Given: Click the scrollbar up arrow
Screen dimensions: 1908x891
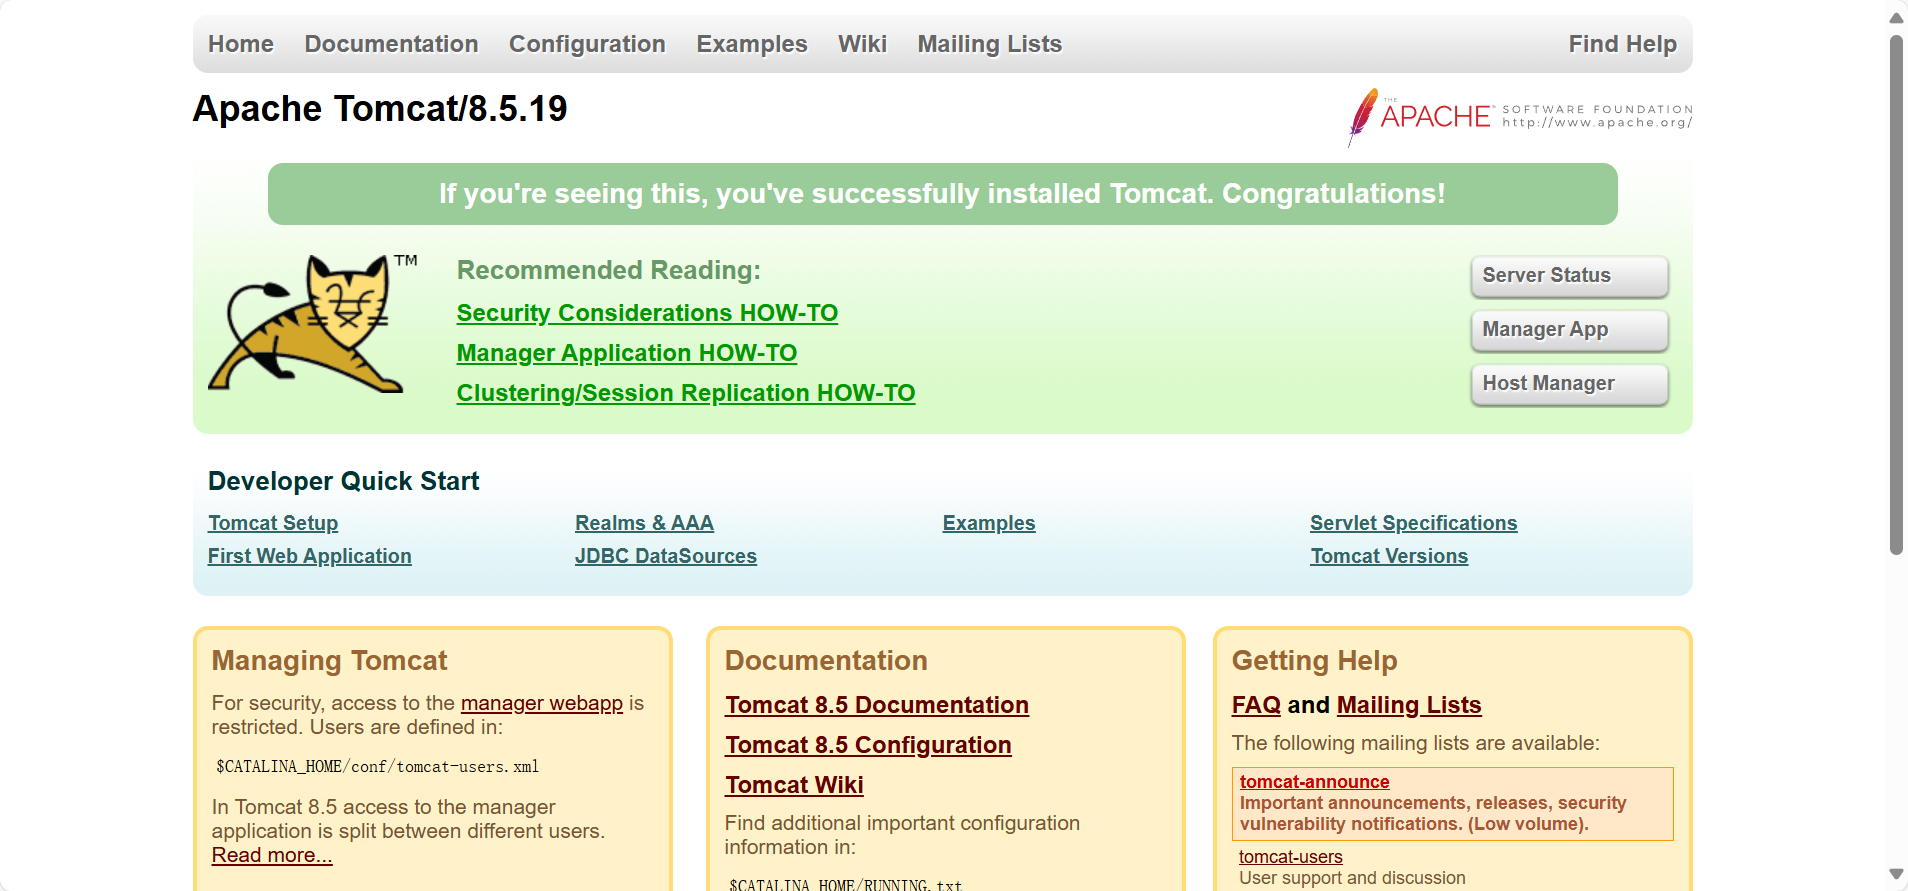Looking at the screenshot, I should click(1896, 17).
